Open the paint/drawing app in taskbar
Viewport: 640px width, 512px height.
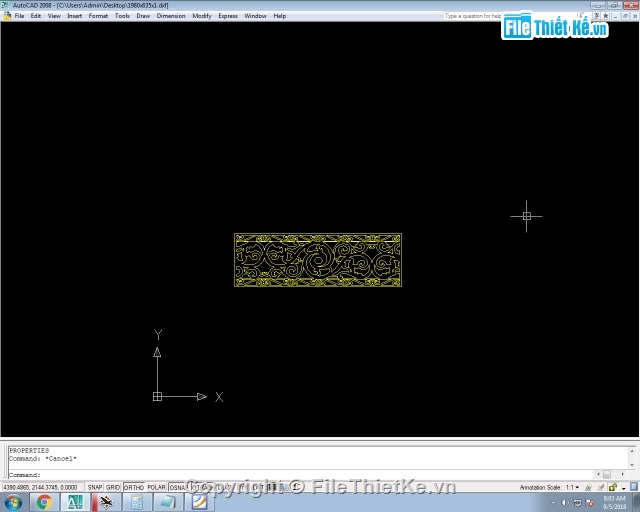coord(199,502)
